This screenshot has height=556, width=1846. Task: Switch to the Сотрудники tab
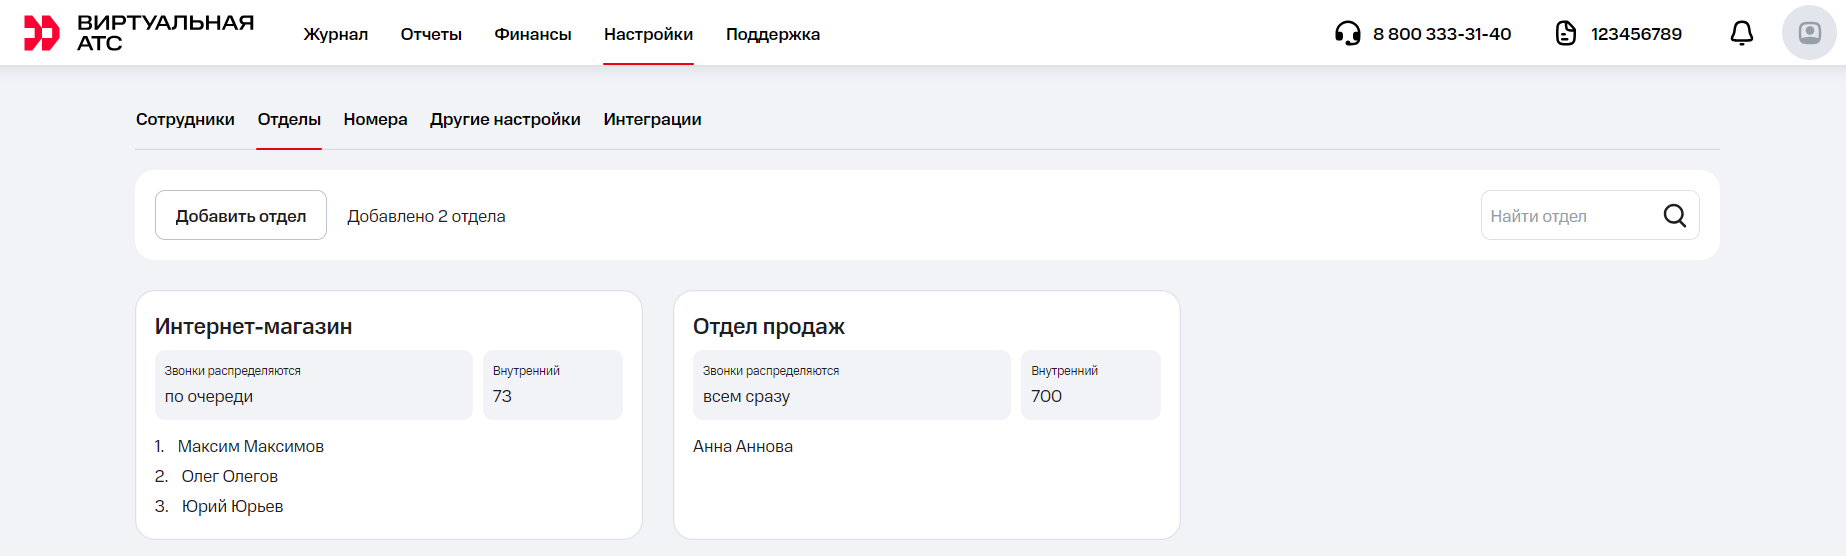pos(185,120)
